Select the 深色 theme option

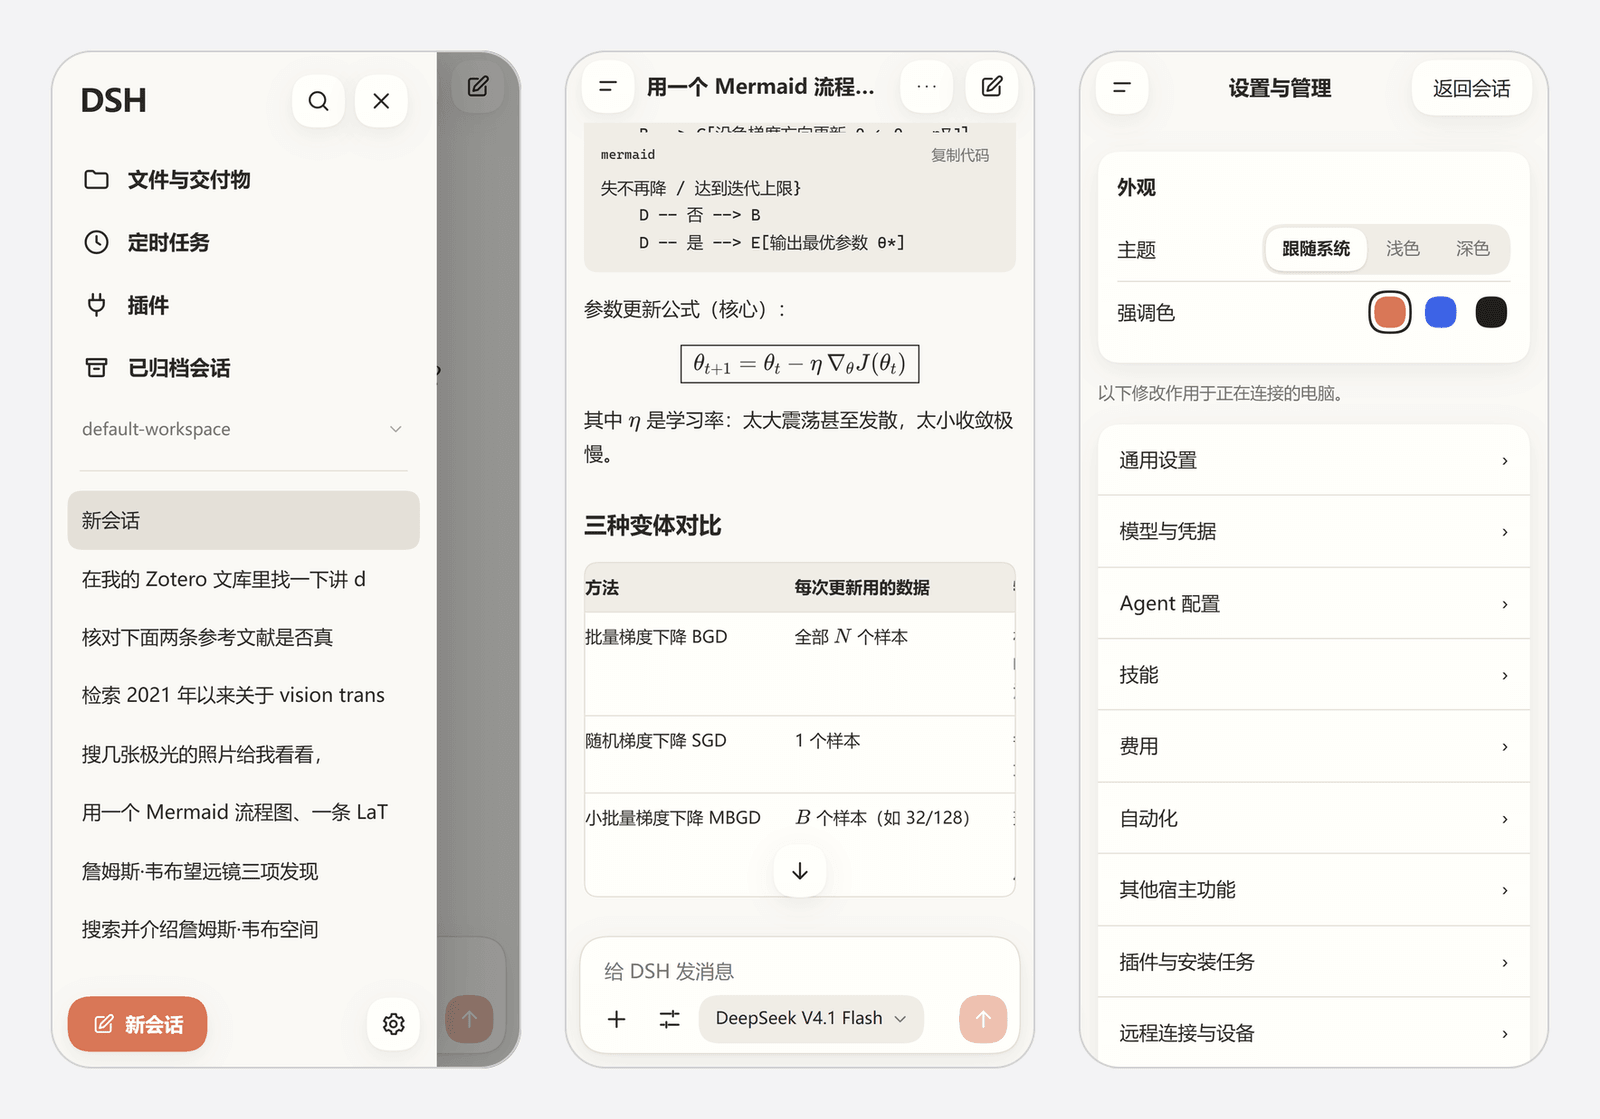coord(1472,249)
